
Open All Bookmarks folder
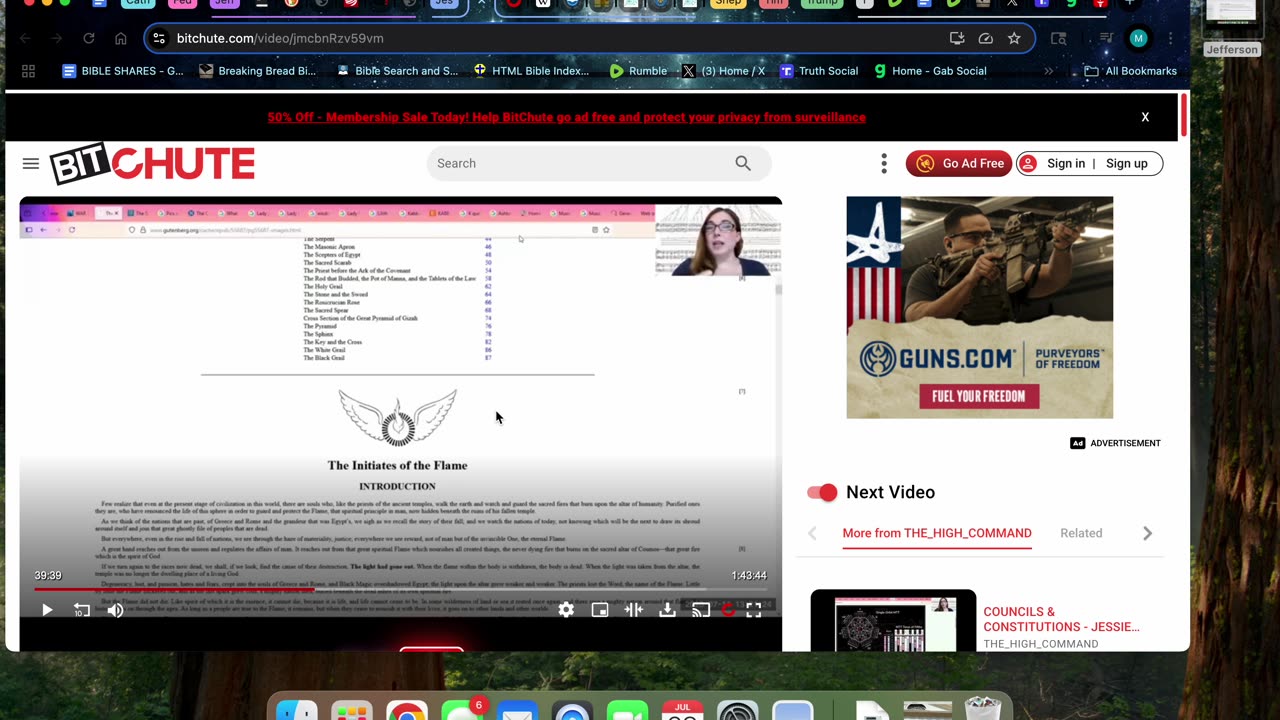click(1131, 71)
